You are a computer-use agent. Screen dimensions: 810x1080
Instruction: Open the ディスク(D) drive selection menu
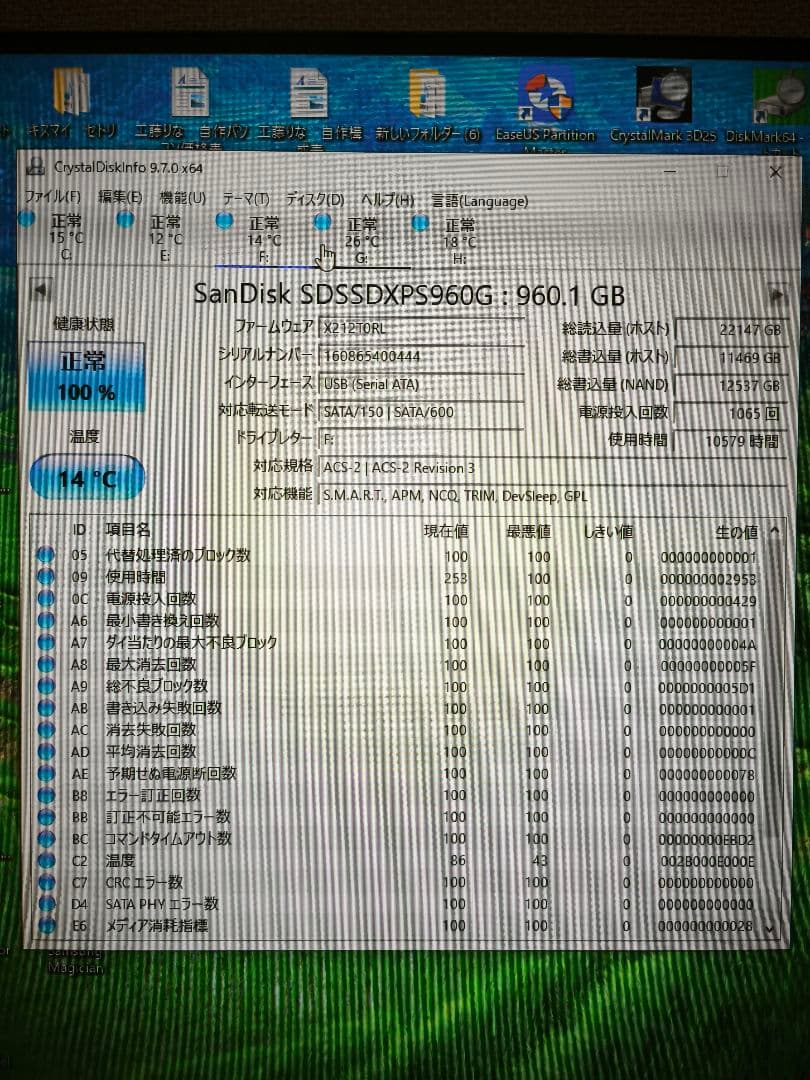(315, 200)
